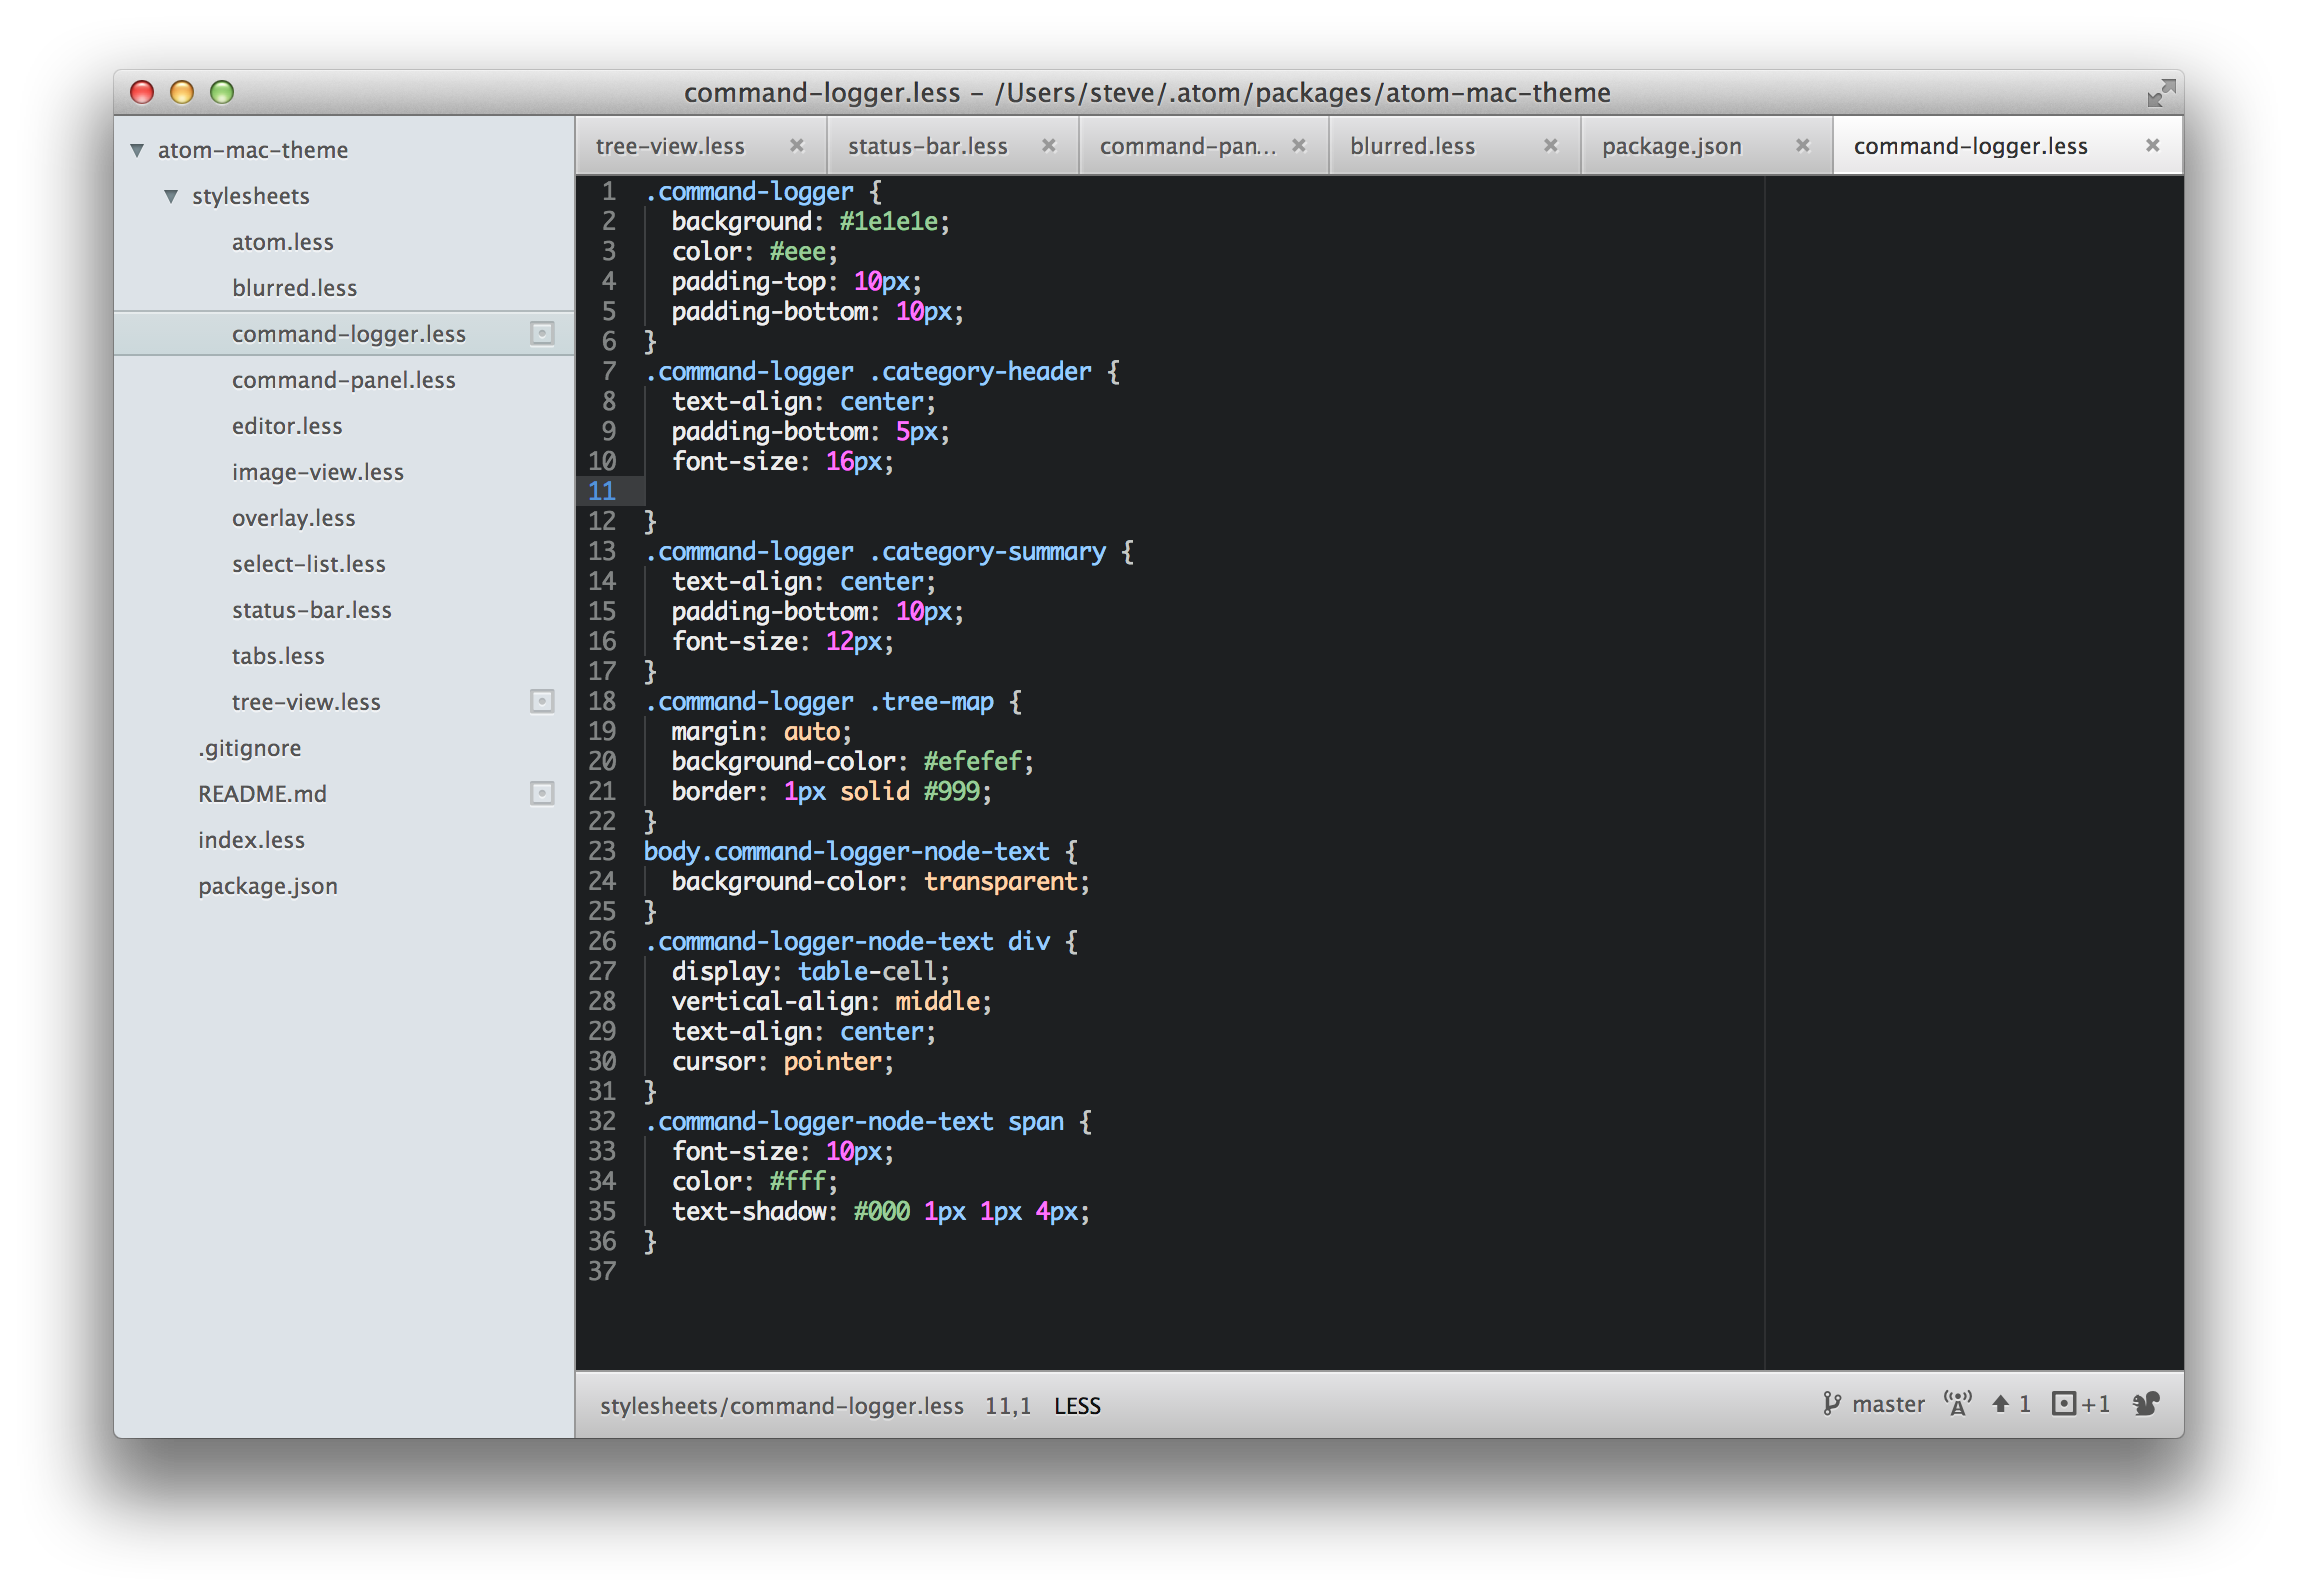Open image-view.less file
The image size is (2298, 1596).
[x=317, y=472]
